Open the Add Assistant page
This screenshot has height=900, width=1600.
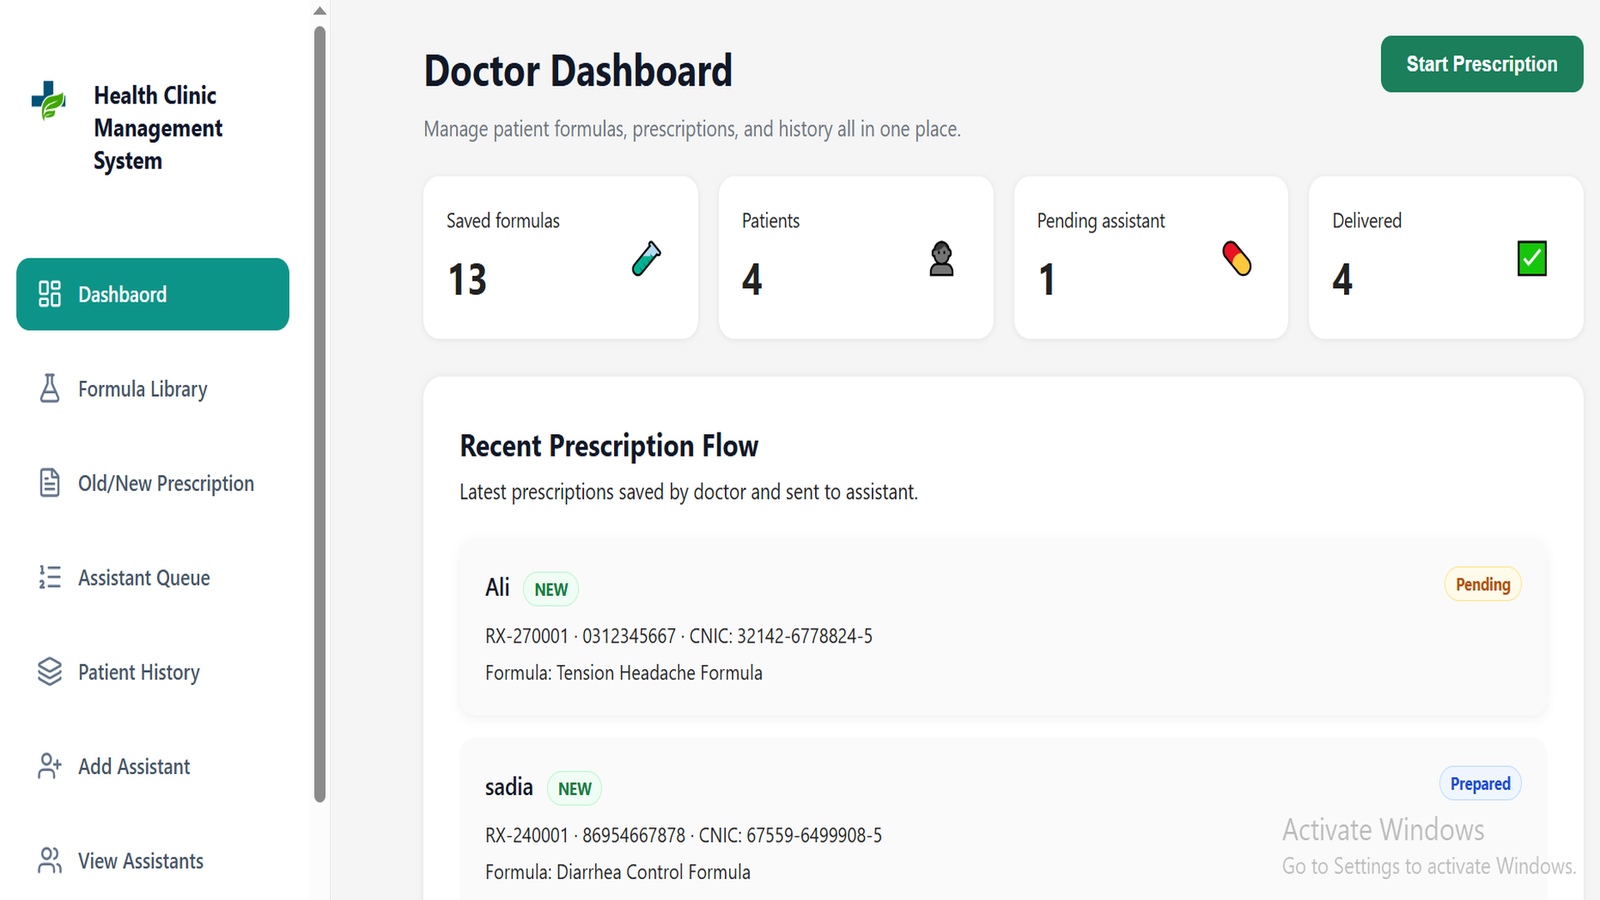pos(153,766)
